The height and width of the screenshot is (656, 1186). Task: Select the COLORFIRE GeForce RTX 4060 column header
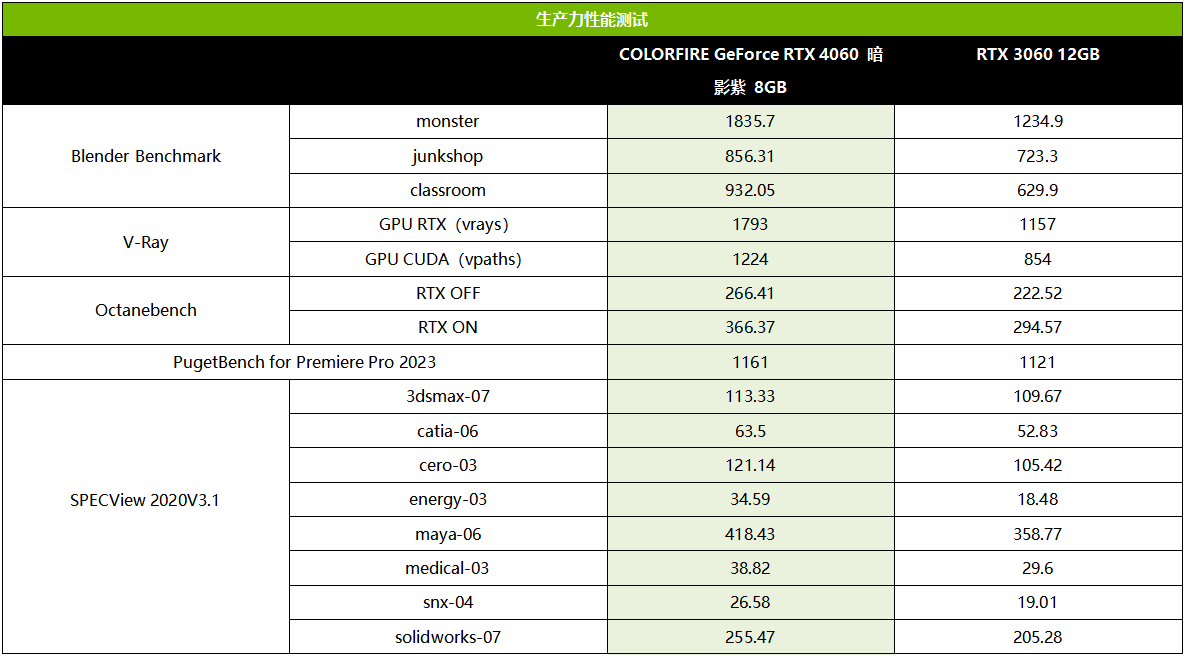pyautogui.click(x=750, y=70)
